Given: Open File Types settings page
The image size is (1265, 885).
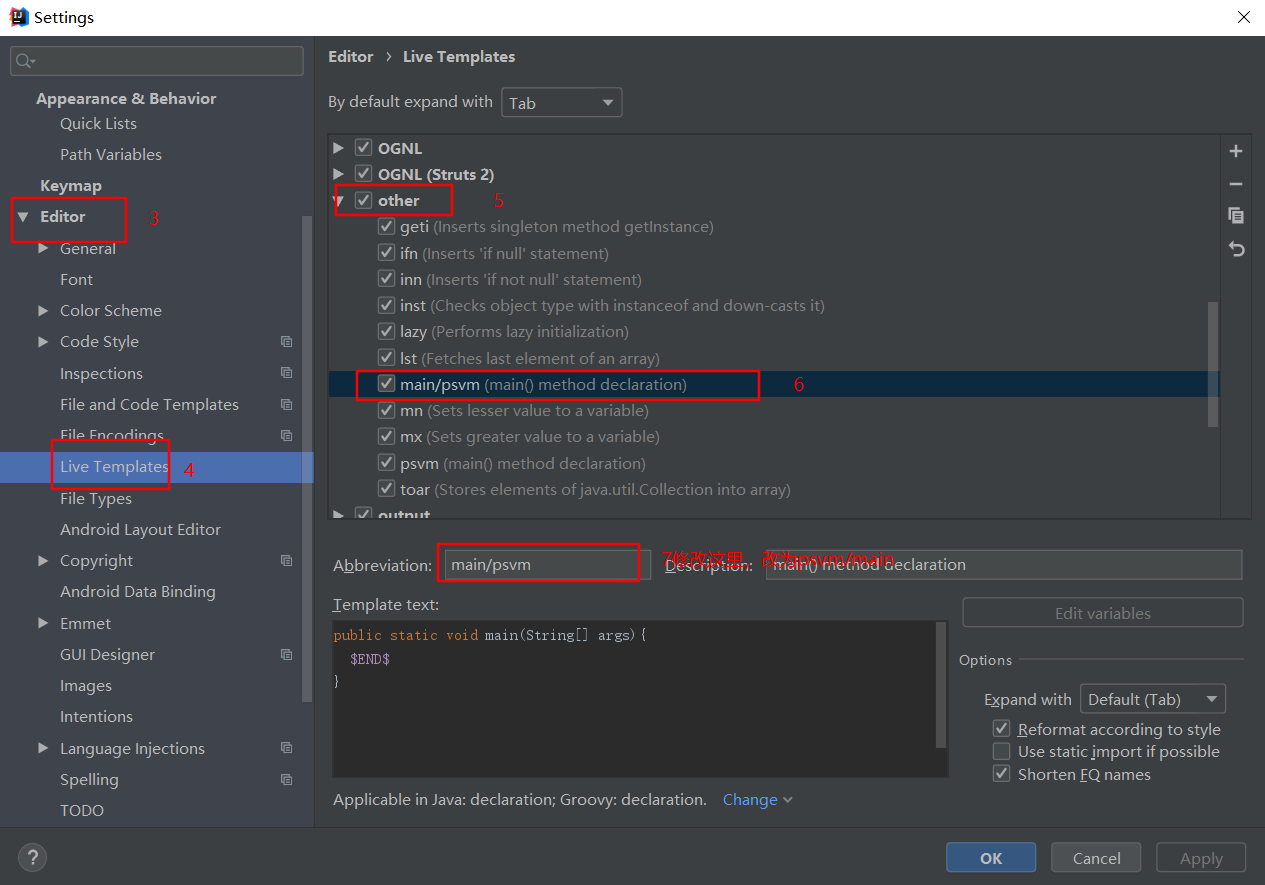Looking at the screenshot, I should click(x=96, y=498).
